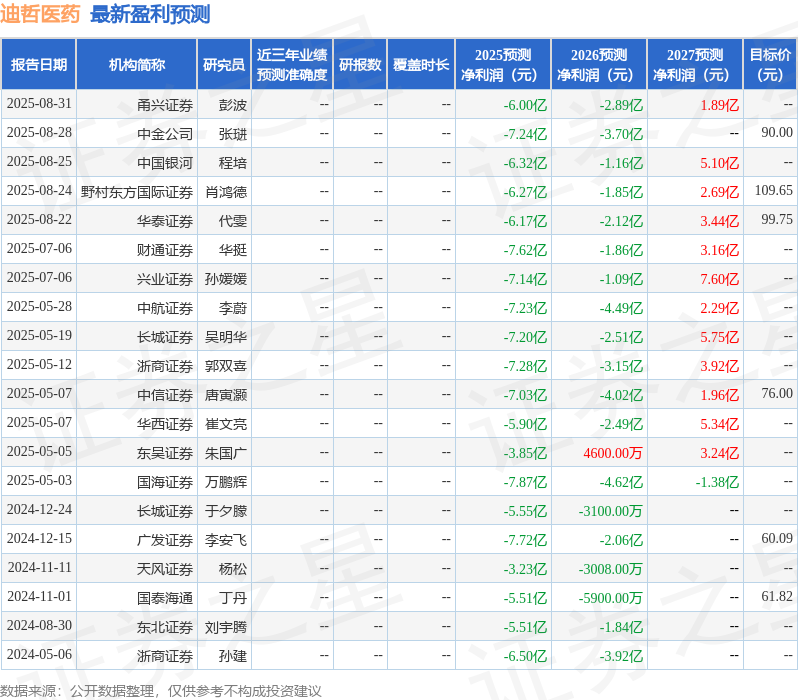
Task: Open the 国泰海通 institution entry
Action: tap(165, 598)
